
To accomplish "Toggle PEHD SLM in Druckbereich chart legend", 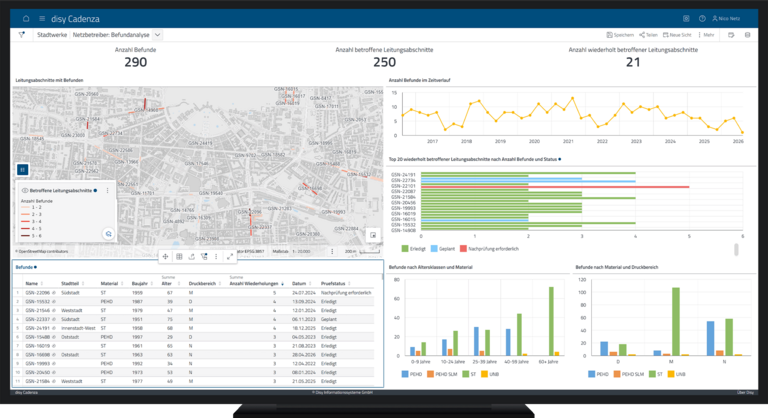I will (629, 374).
